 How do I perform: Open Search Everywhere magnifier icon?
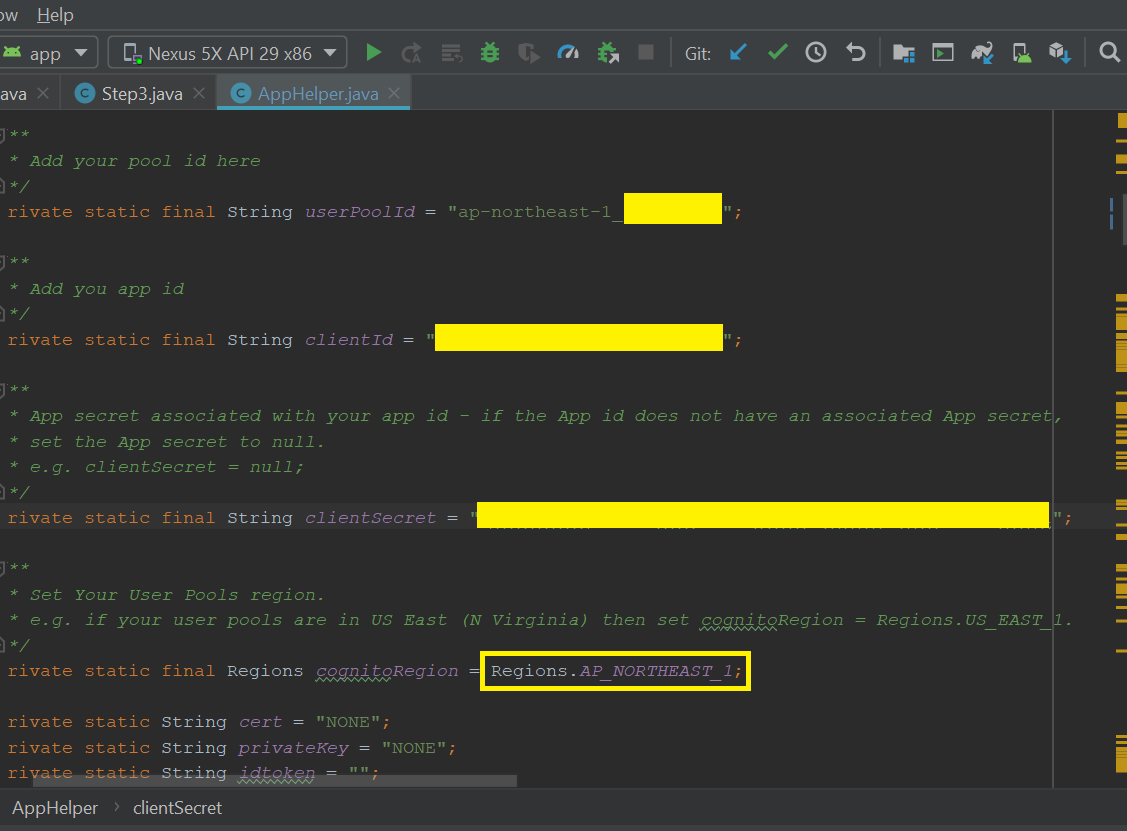pos(1110,52)
